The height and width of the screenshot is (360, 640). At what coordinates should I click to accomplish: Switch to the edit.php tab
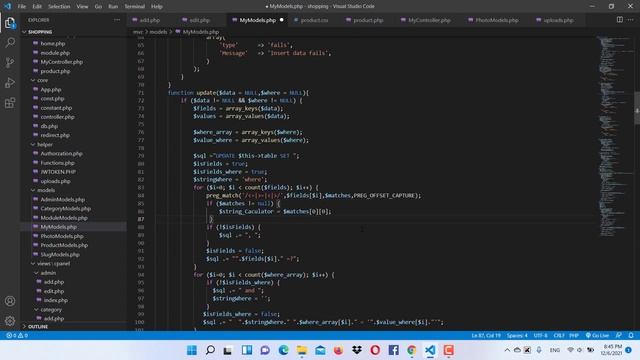(x=199, y=20)
